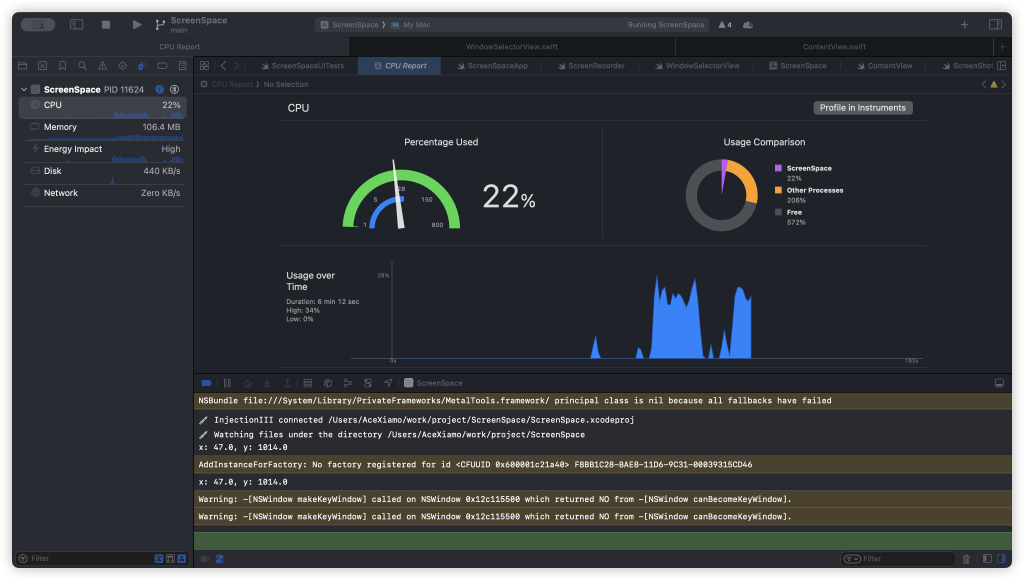
Task: Click the Run play button
Action: coord(137,24)
